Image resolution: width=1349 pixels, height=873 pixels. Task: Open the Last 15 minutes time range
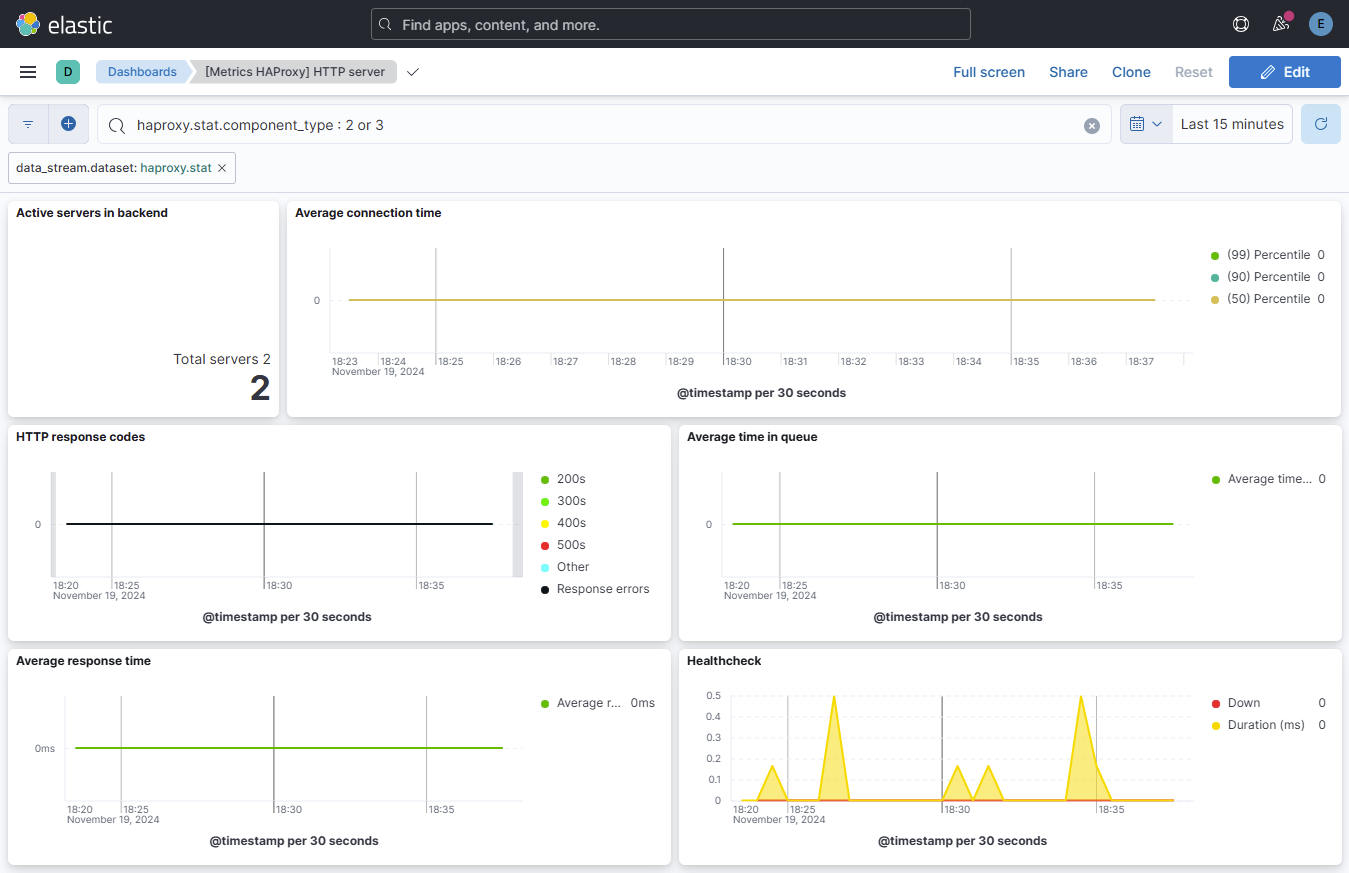1232,124
